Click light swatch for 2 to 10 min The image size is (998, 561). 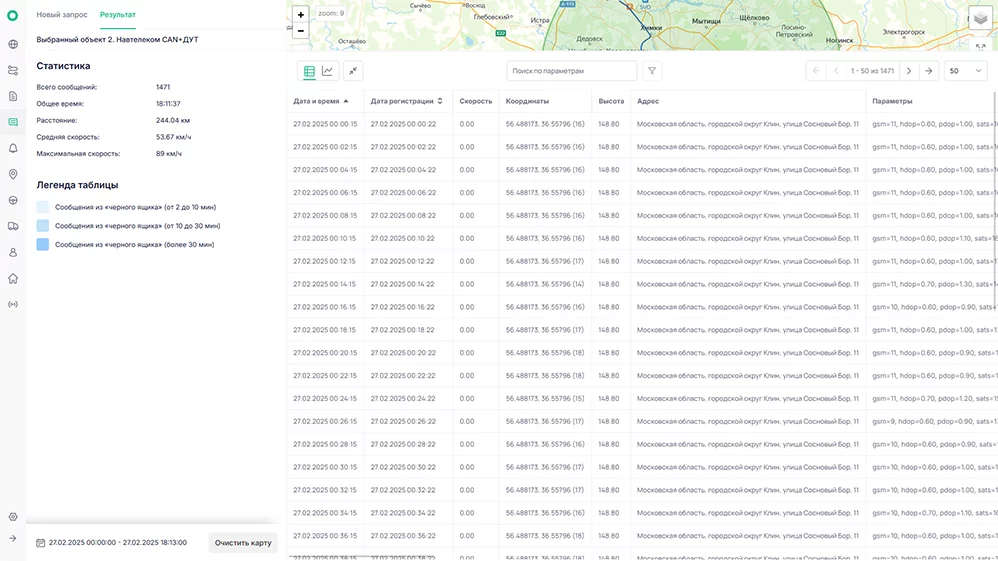(x=43, y=208)
